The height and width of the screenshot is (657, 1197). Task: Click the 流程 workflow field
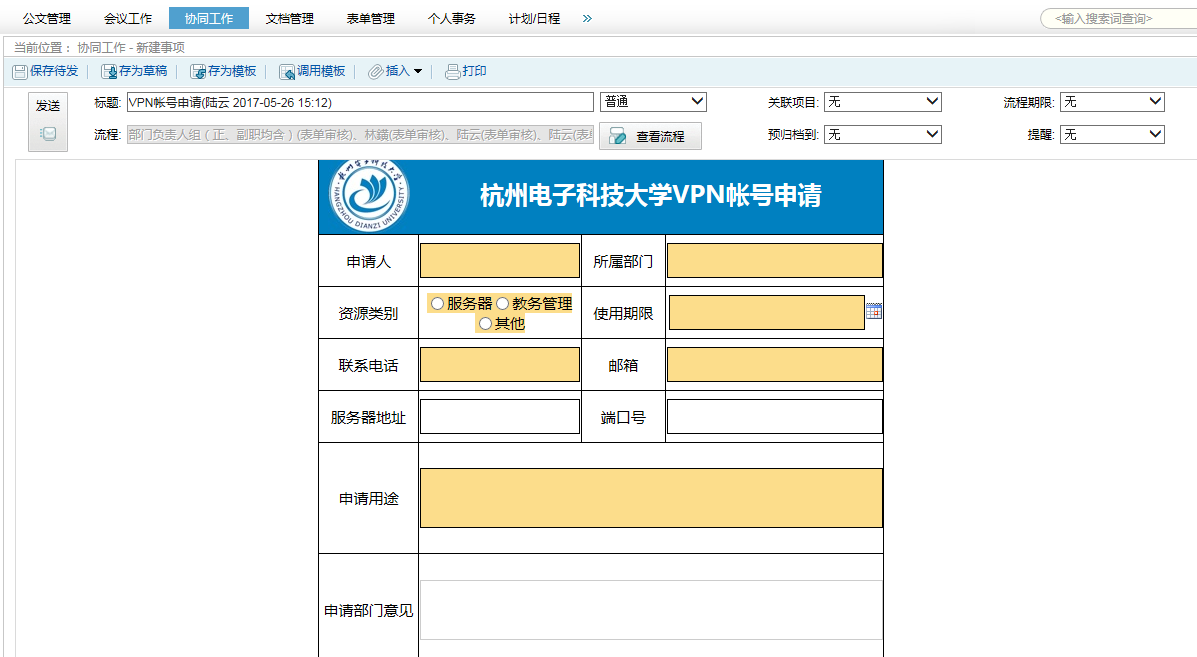360,135
